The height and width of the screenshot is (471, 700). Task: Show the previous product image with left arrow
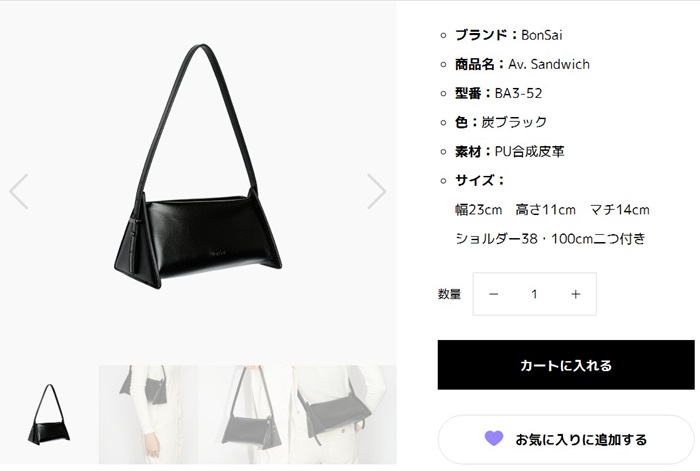[19, 192]
